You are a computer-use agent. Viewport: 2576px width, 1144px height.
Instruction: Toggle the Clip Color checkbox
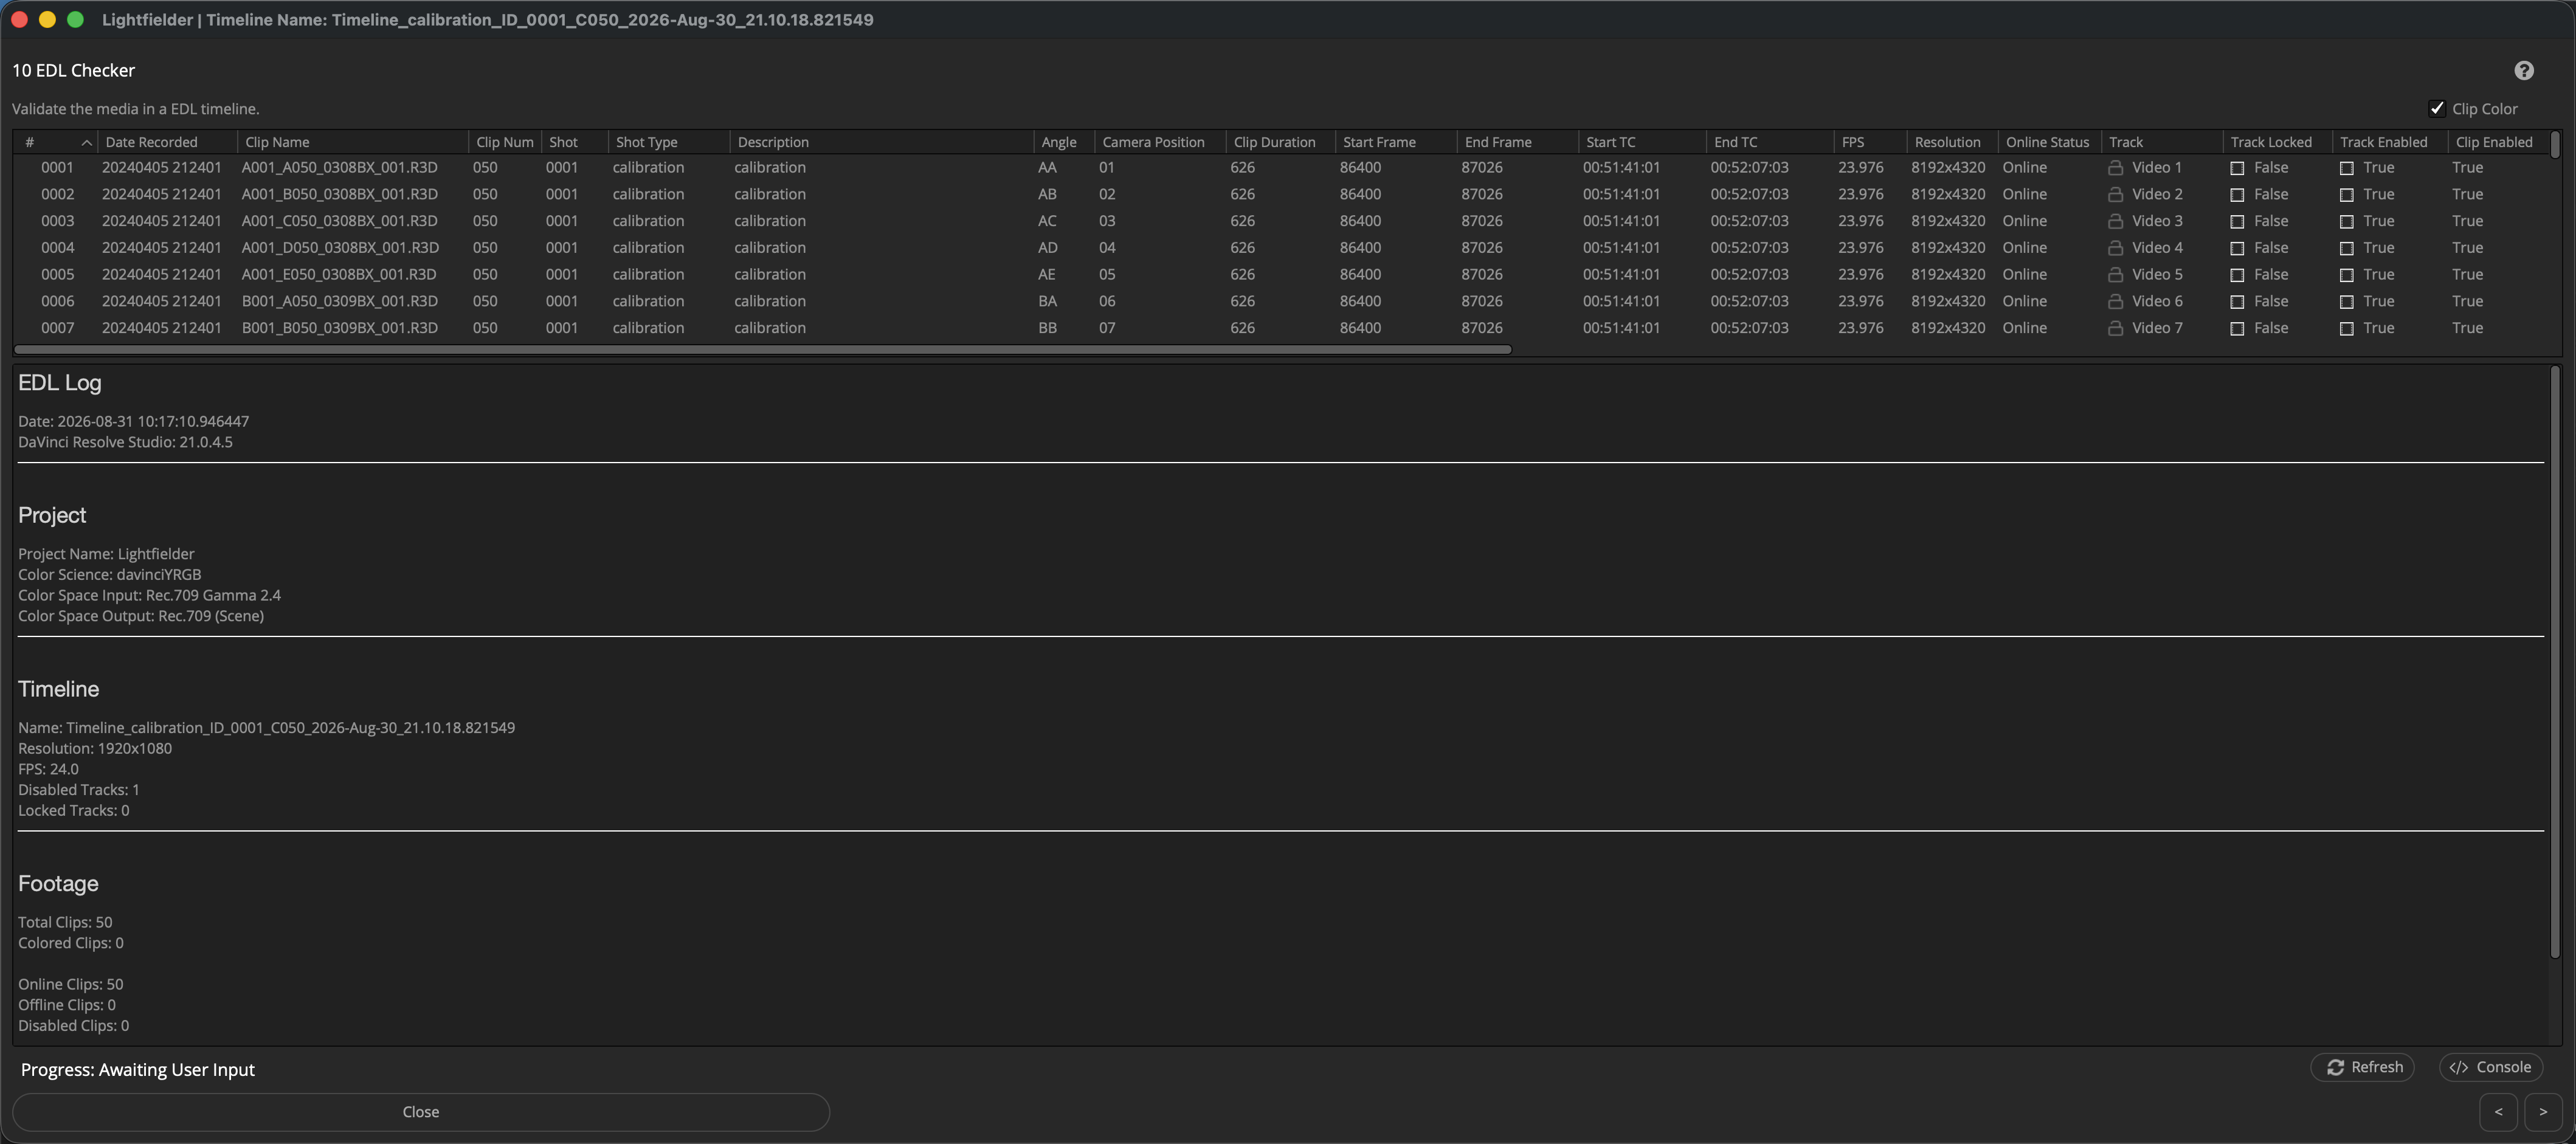coord(2436,109)
